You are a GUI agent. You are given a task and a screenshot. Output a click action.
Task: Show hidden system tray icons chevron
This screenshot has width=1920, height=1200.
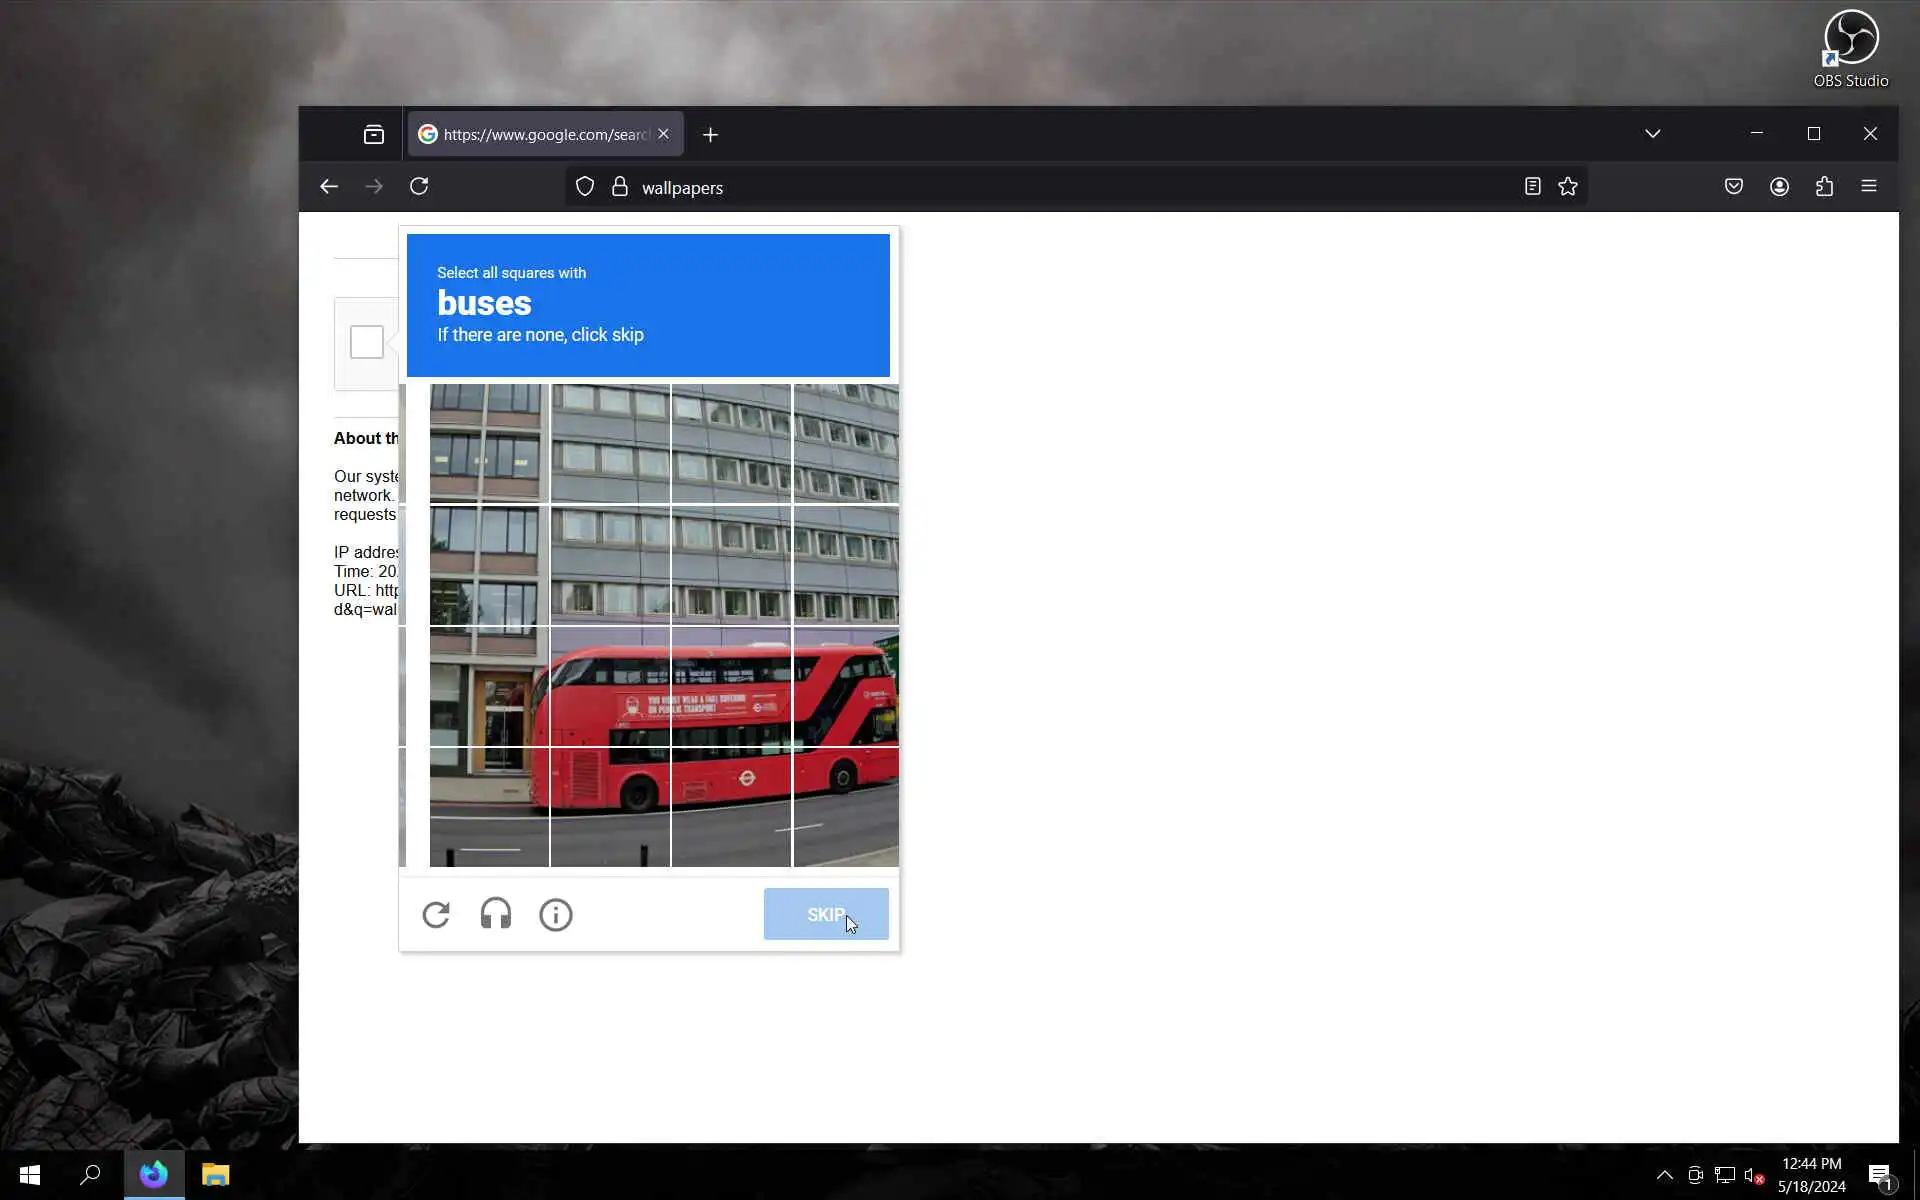coord(1664,1175)
